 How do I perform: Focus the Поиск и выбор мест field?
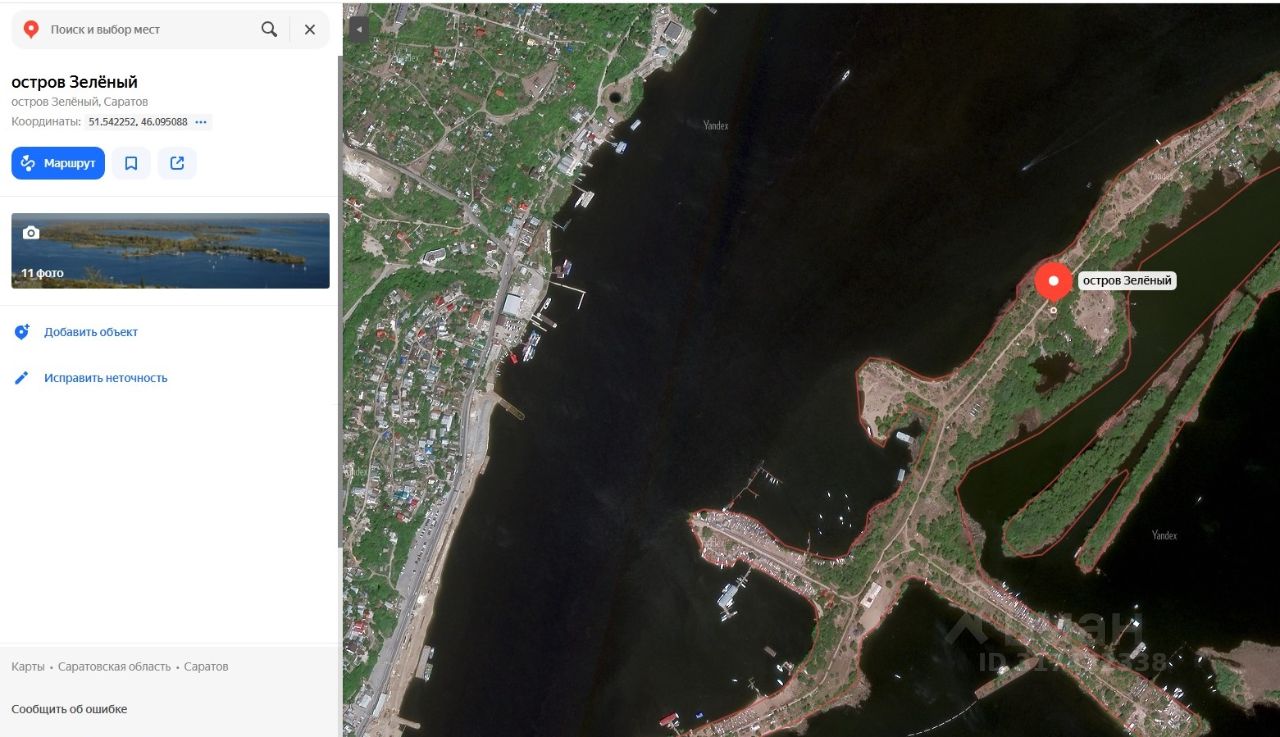[150, 29]
